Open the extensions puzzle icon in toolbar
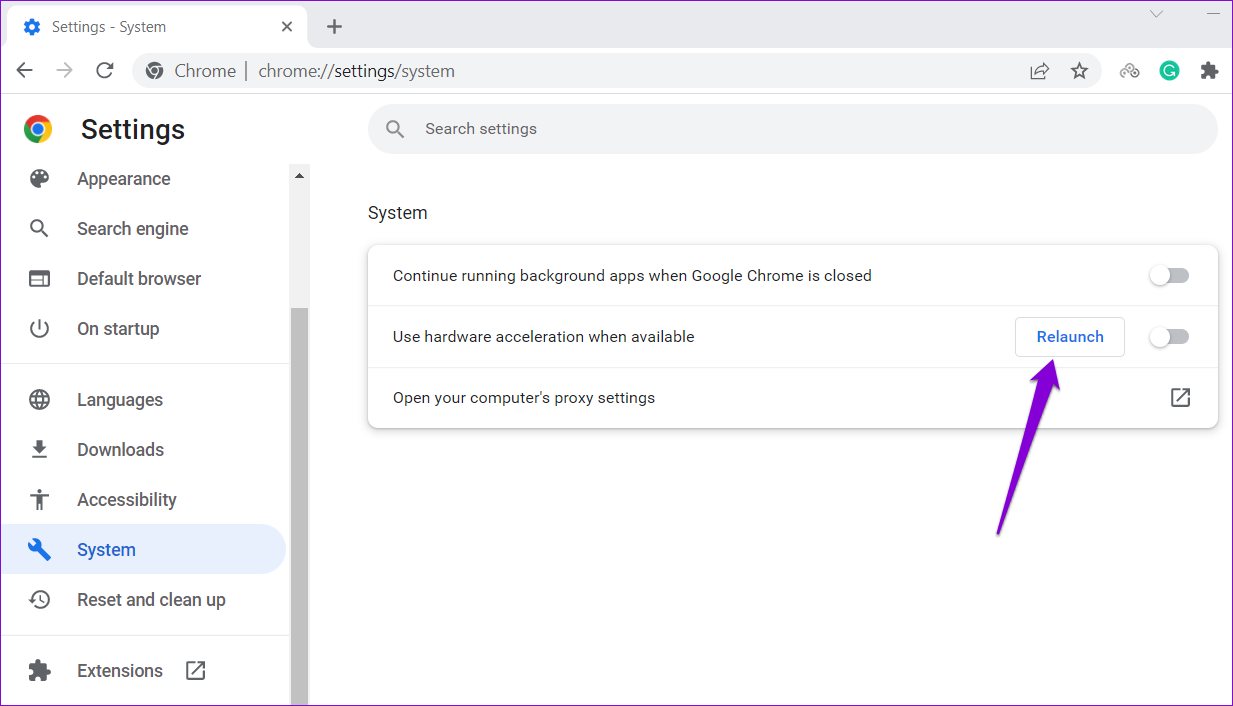Viewport: 1233px width, 706px height. pos(1209,71)
